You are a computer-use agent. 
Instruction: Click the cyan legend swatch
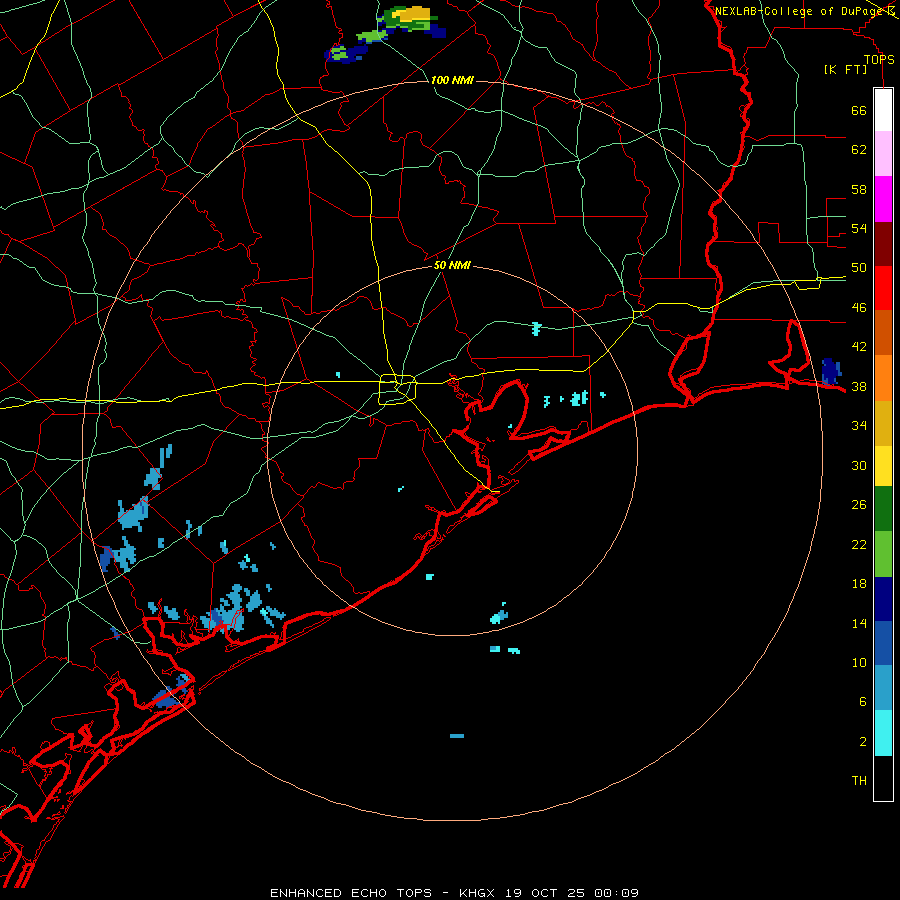click(x=883, y=733)
